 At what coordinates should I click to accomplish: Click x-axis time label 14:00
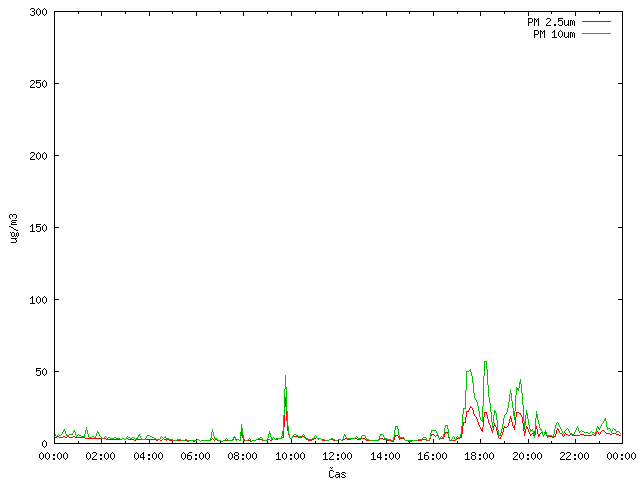pos(385,456)
